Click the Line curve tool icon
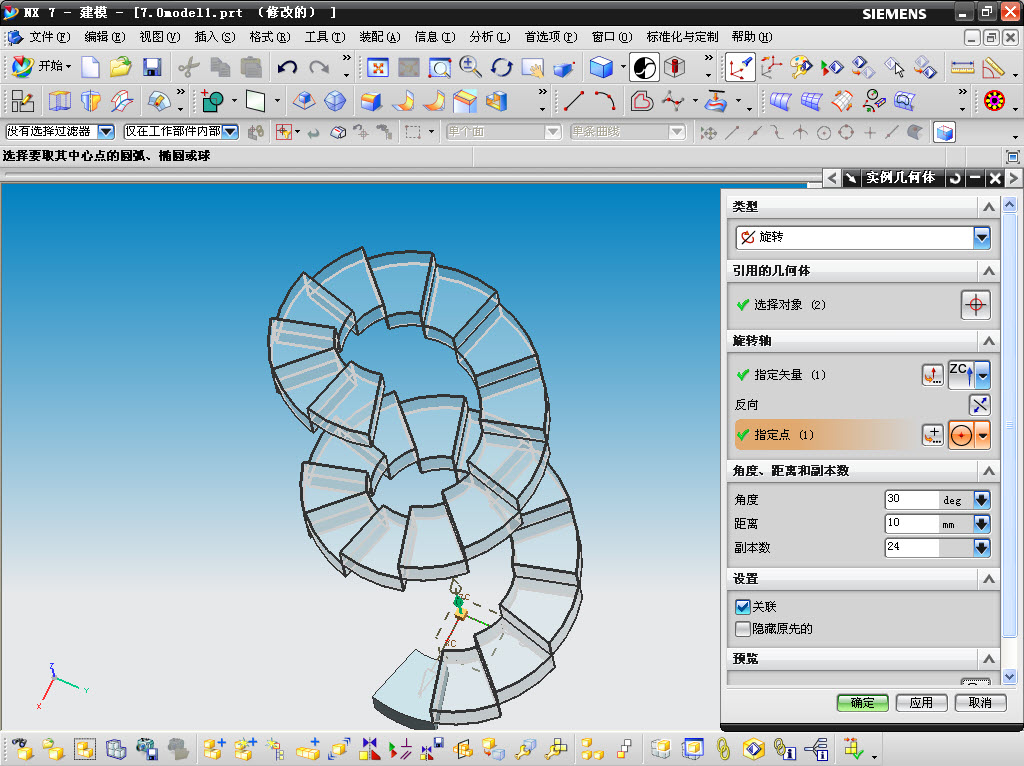The image size is (1024, 766). click(x=573, y=101)
